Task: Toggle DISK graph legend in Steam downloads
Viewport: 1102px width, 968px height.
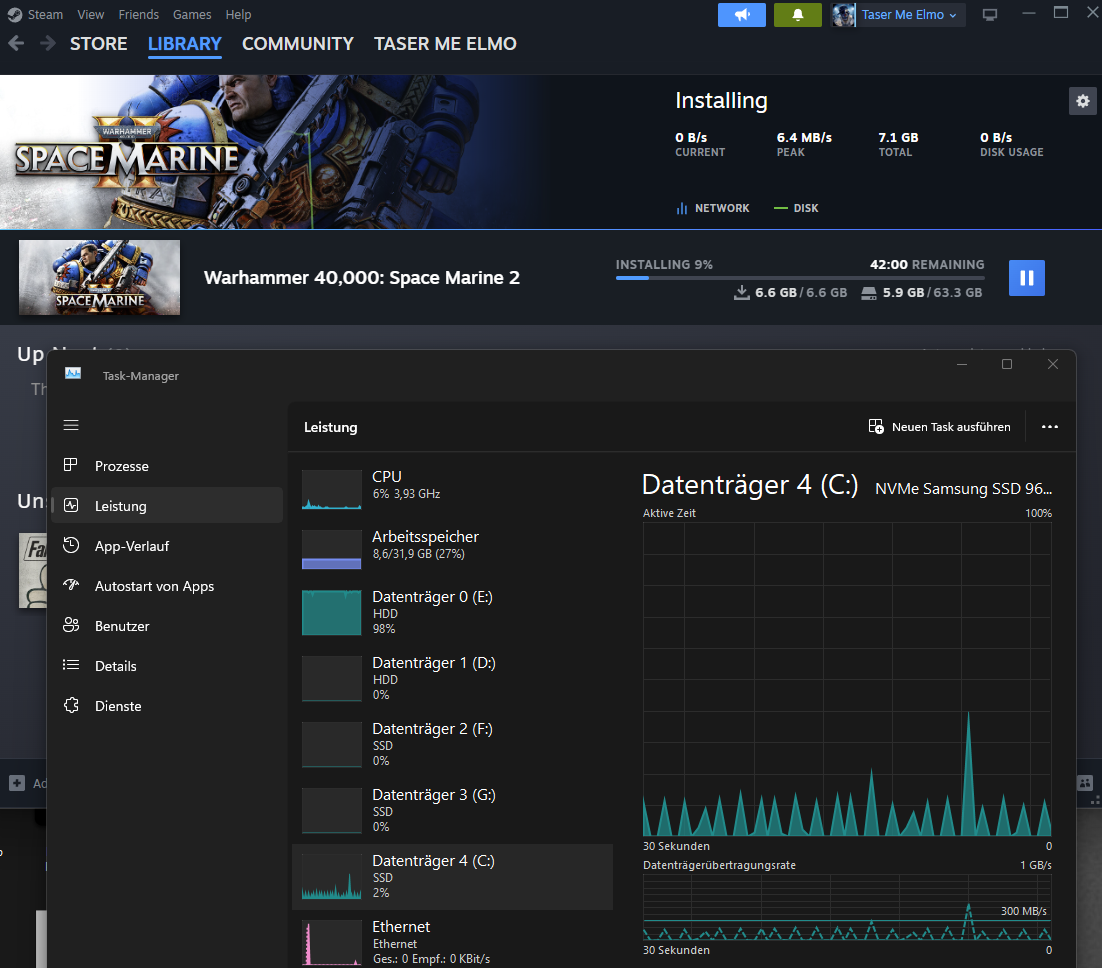Action: point(796,208)
